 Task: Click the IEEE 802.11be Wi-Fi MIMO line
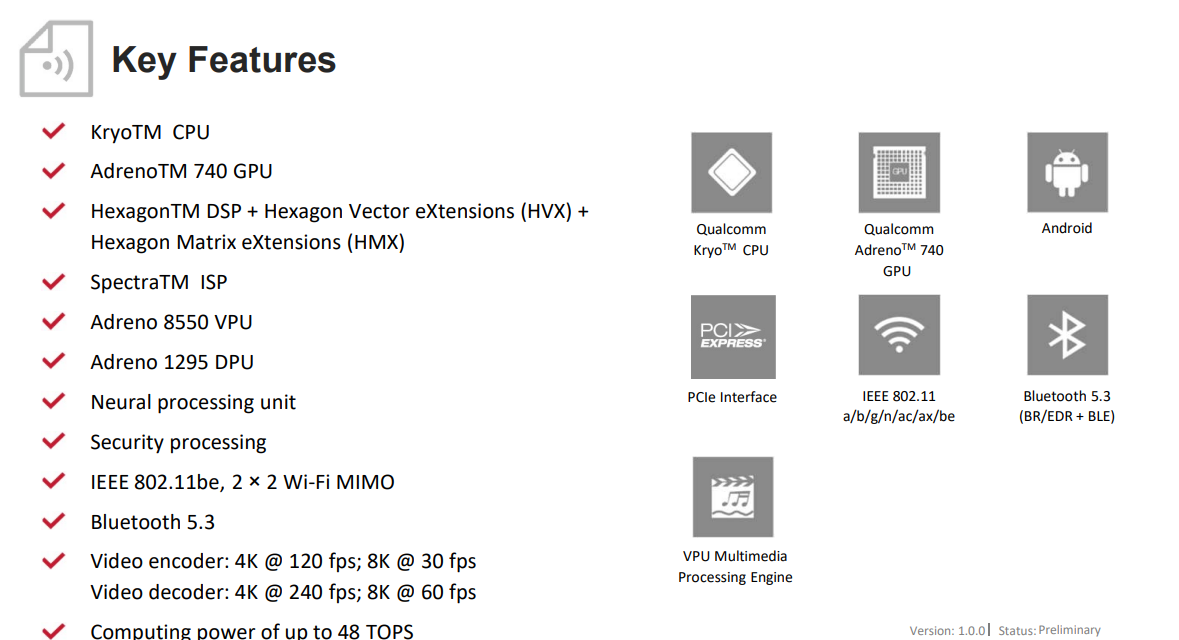point(242,482)
